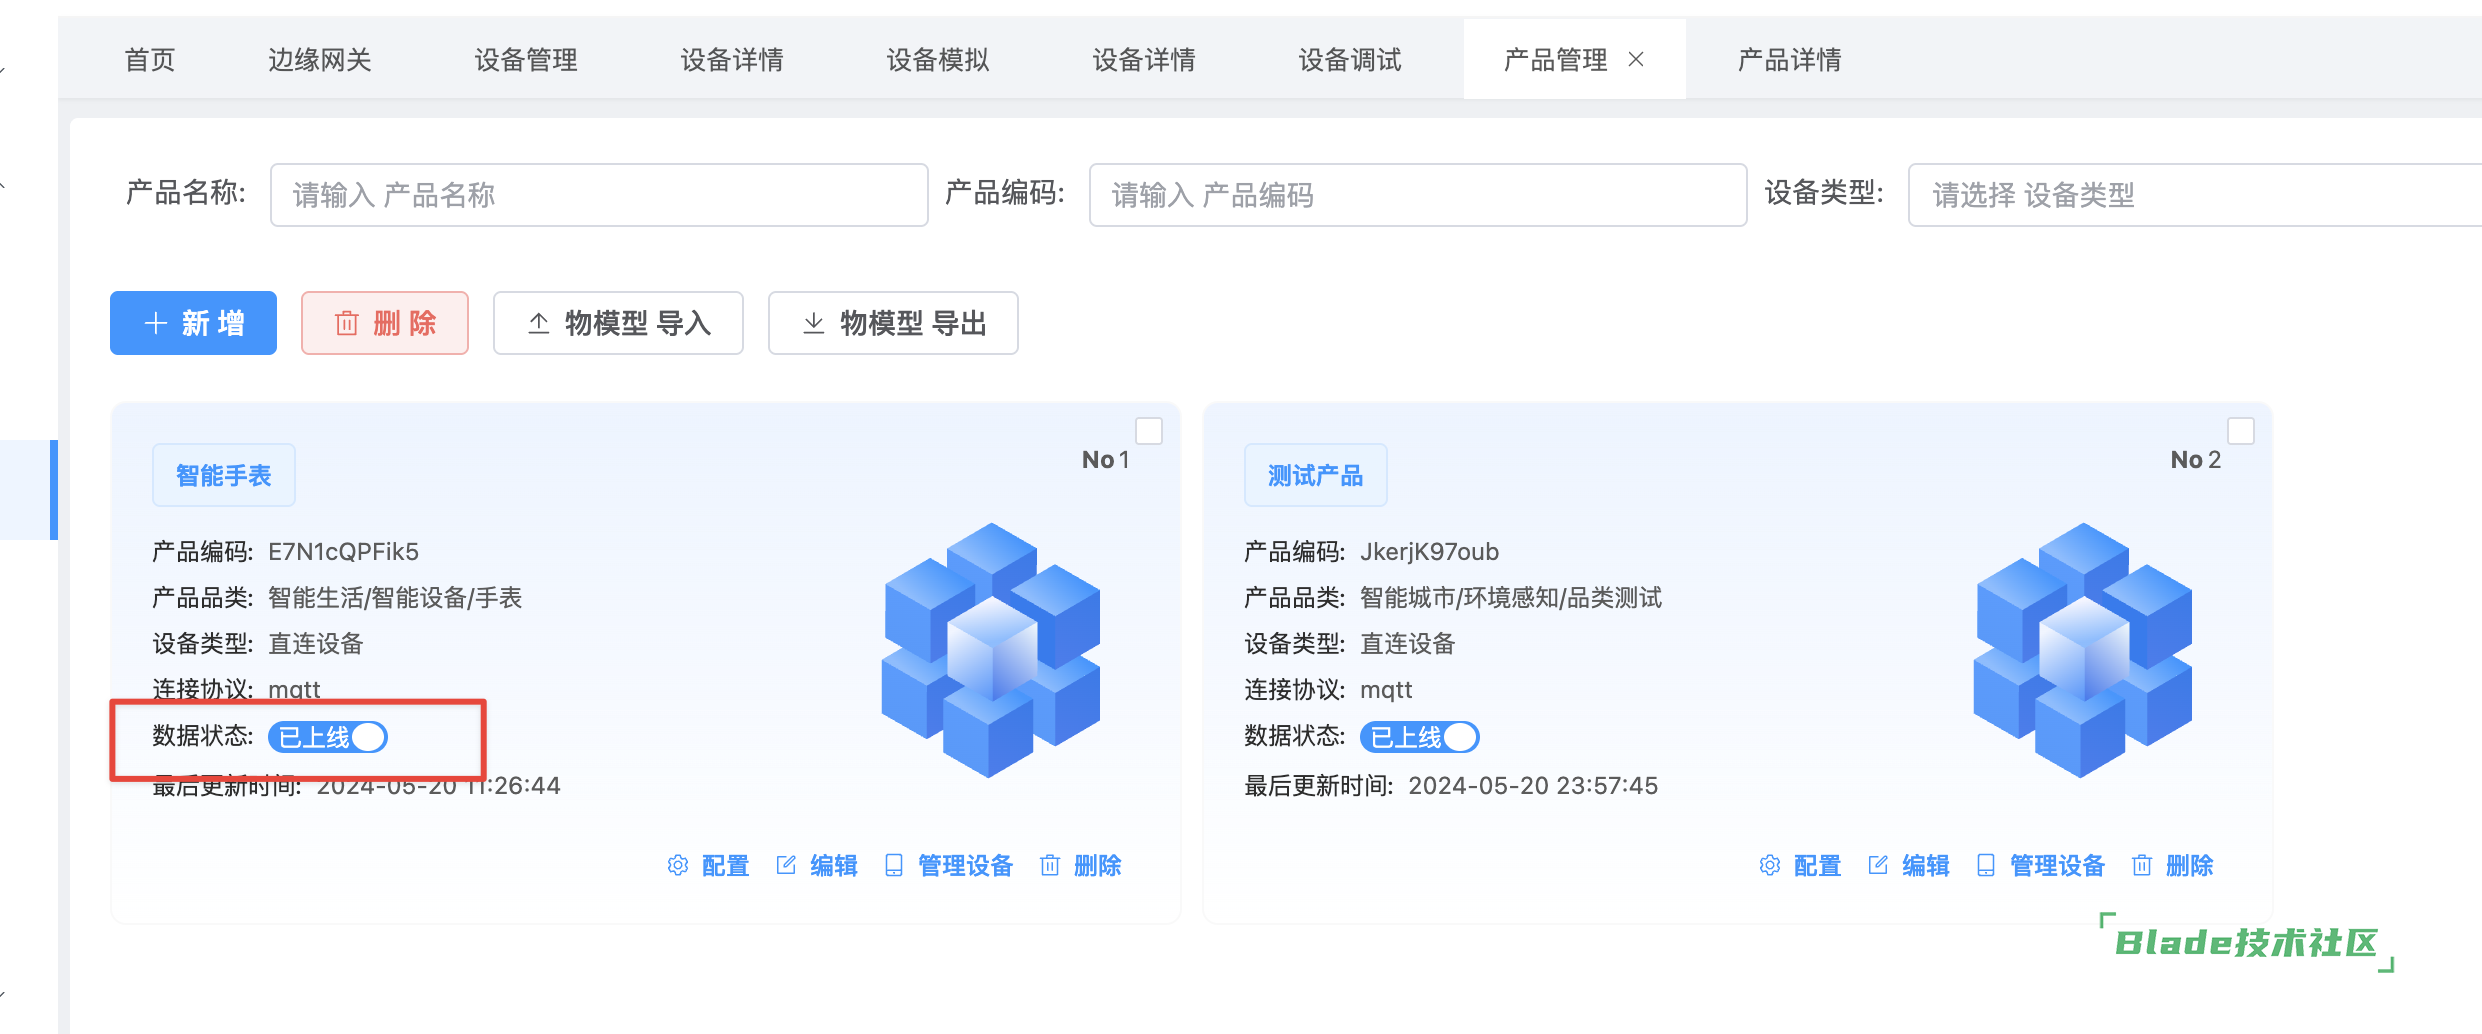Open the 设备类型 dropdown selector
Image resolution: width=2482 pixels, height=1034 pixels.
pyautogui.click(x=2190, y=195)
